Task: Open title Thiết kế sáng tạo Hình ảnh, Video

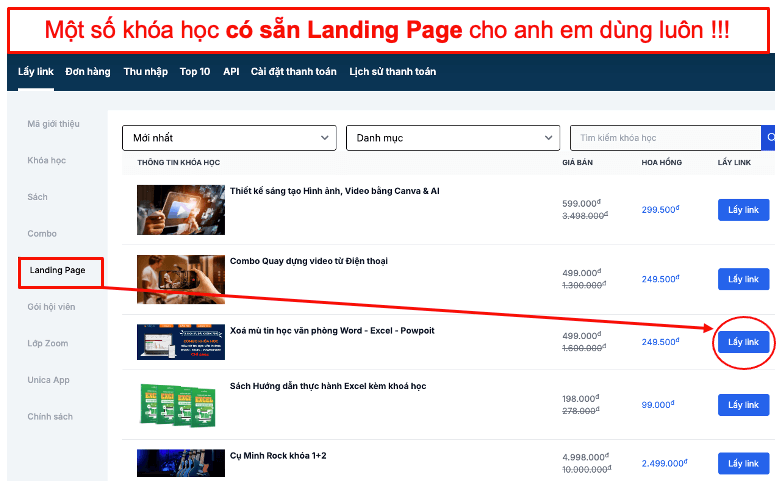Action: coord(334,191)
